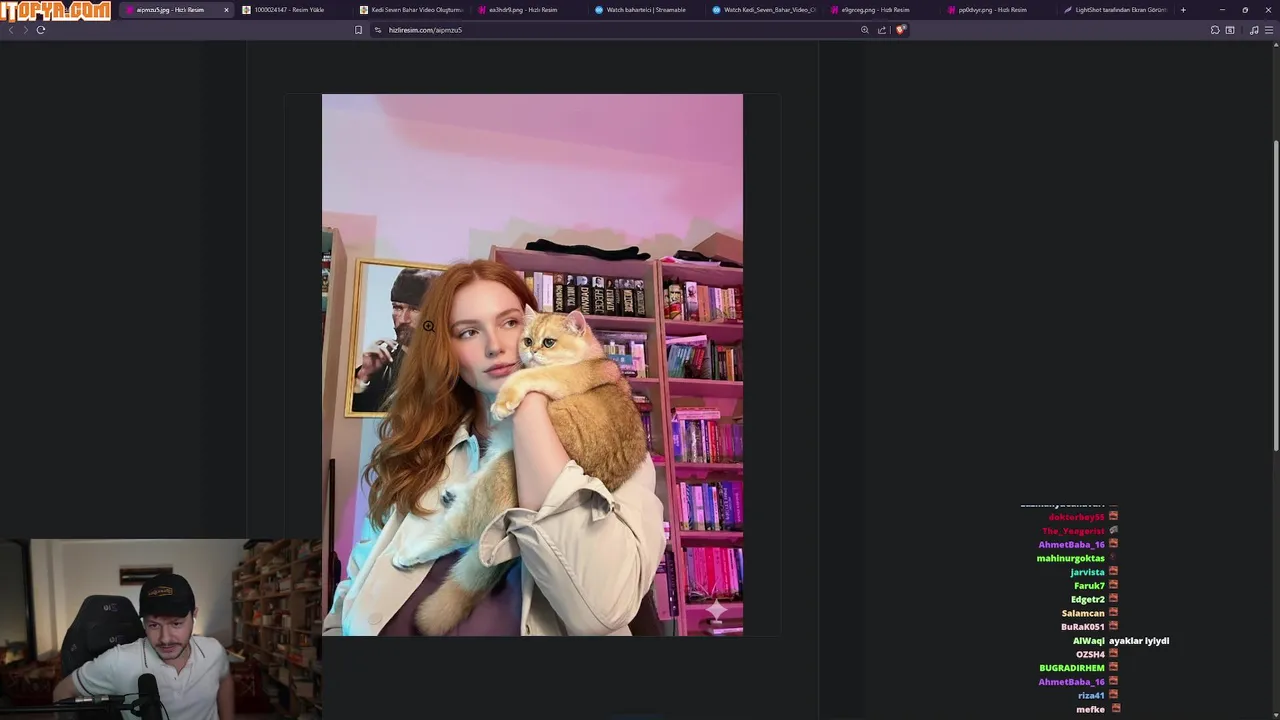
Task: Switch to 'Kedi Seven Bahar Video Oluşturma' tab
Action: (412, 10)
